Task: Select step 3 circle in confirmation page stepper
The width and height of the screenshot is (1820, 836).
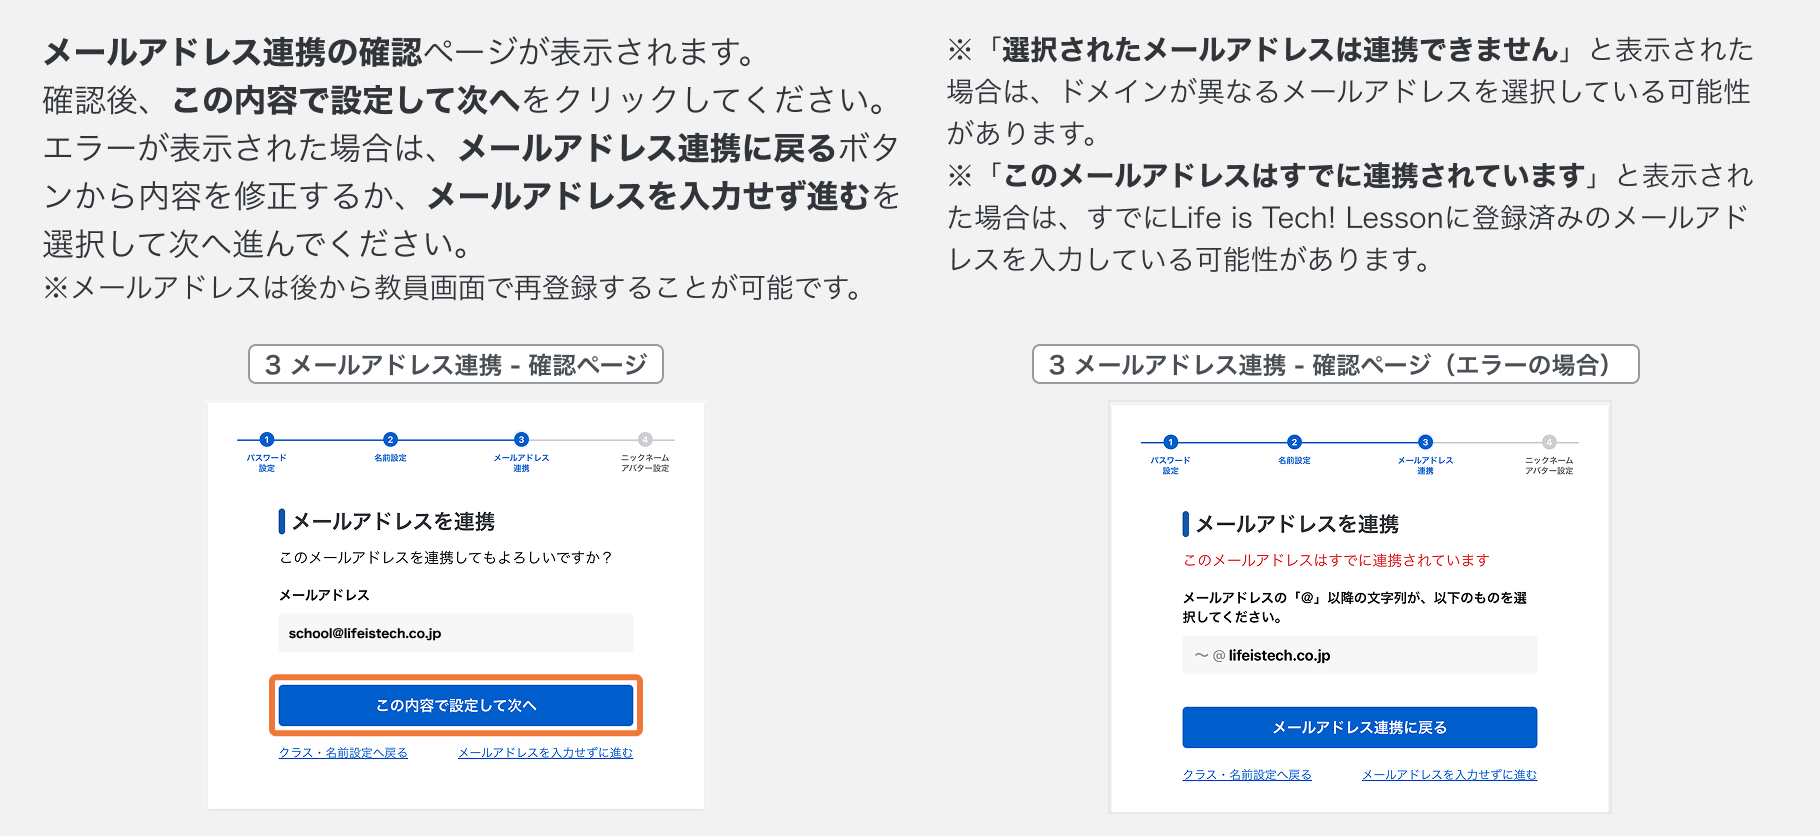Action: tap(521, 439)
